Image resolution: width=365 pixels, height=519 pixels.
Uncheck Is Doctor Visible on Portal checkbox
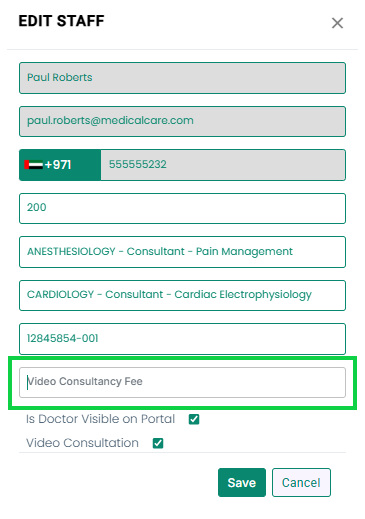click(194, 419)
